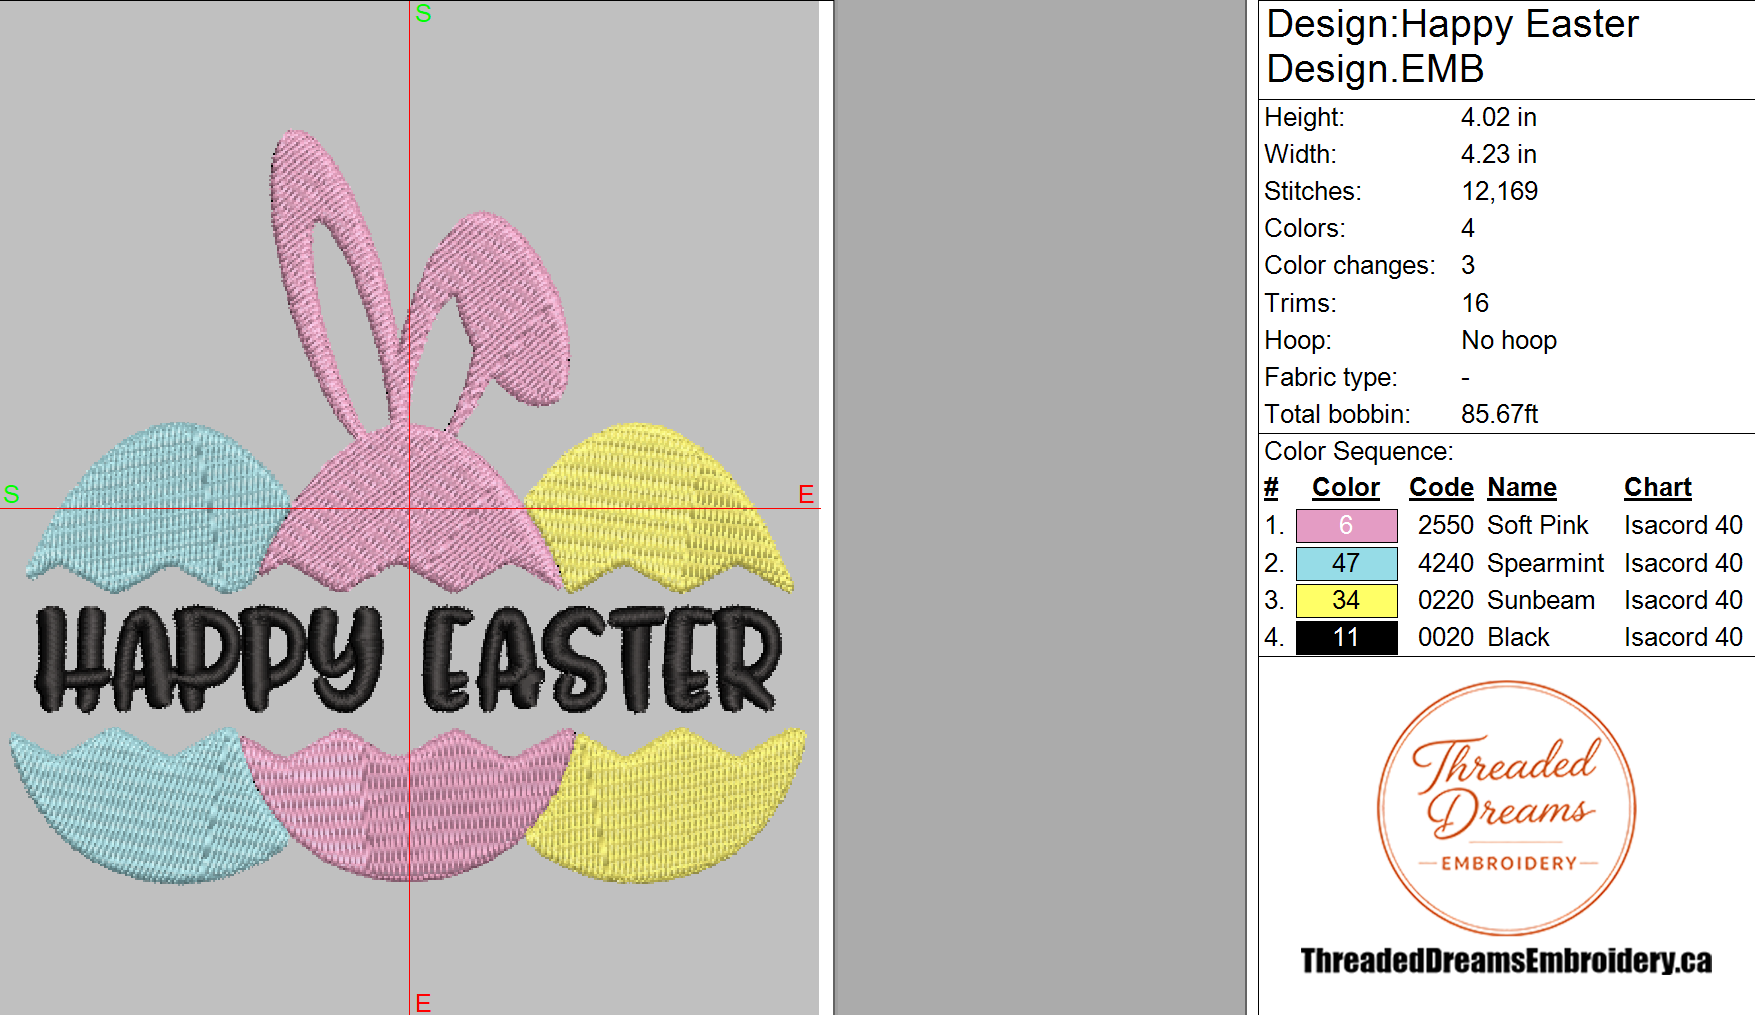Image resolution: width=1755 pixels, height=1015 pixels.
Task: Select the Total bobbin value 85.67ft
Action: (x=1499, y=414)
